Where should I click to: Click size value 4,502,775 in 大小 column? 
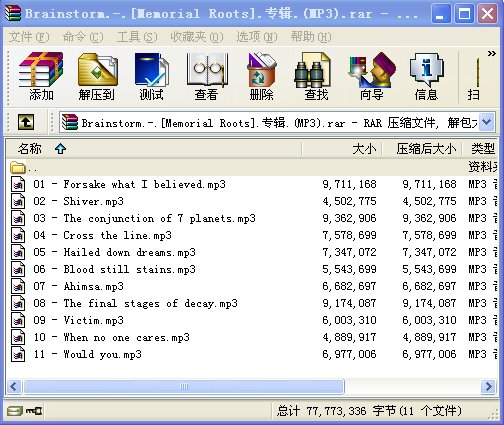[349, 201]
